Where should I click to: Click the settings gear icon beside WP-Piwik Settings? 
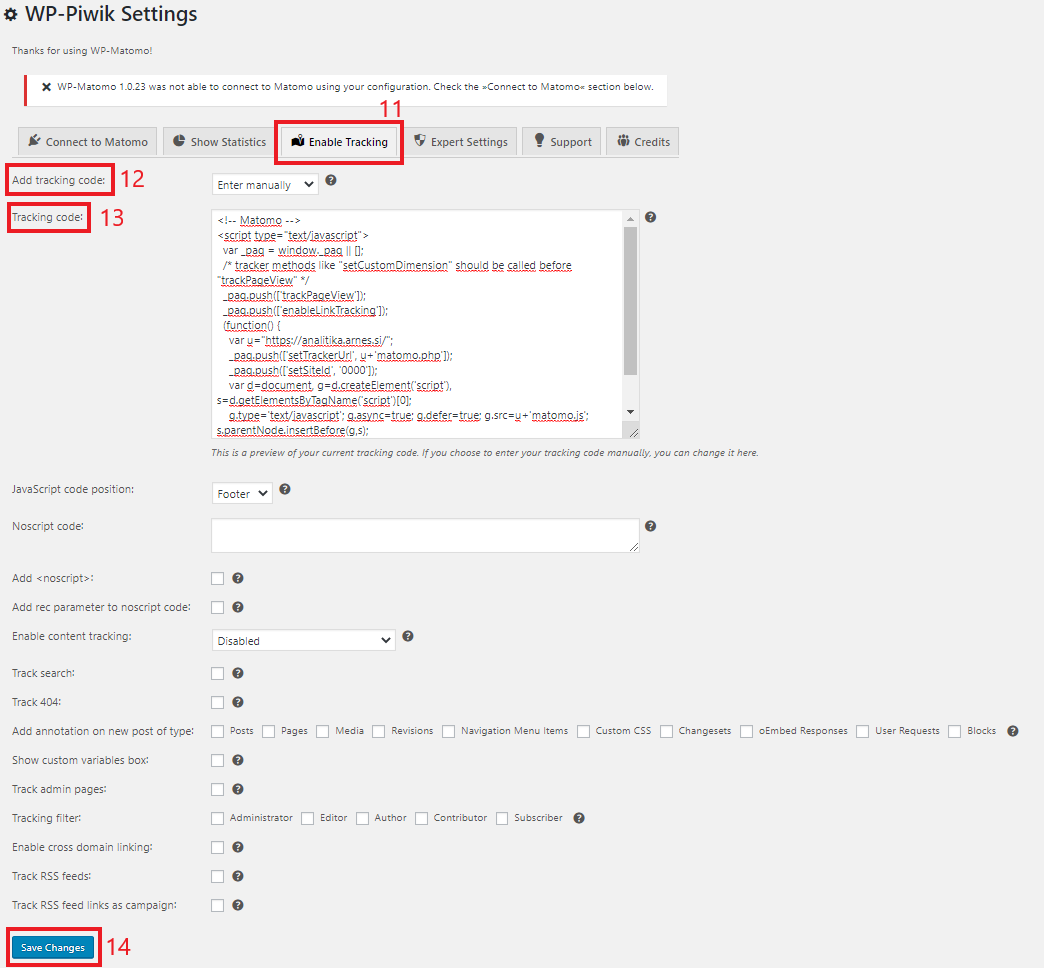(x=11, y=14)
